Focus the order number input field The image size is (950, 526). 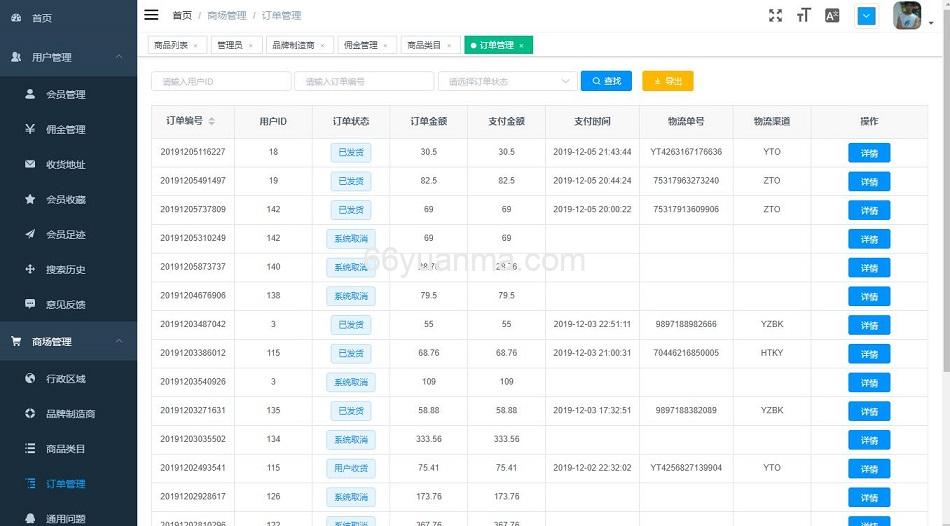(364, 81)
